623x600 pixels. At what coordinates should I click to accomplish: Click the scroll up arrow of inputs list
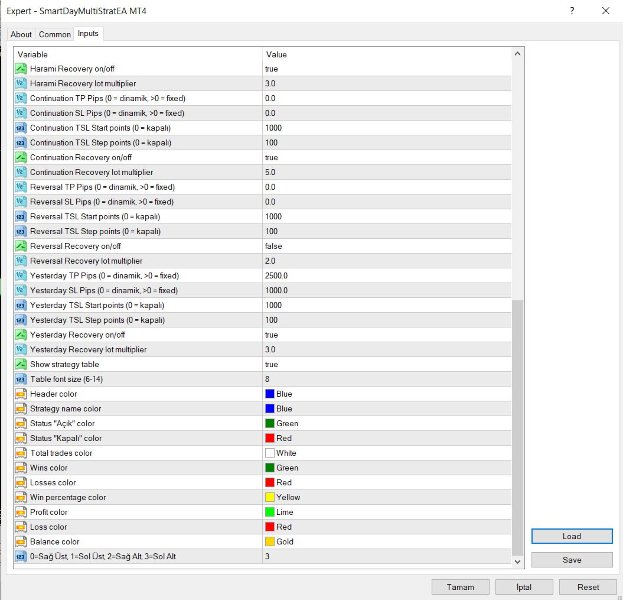coord(517,54)
